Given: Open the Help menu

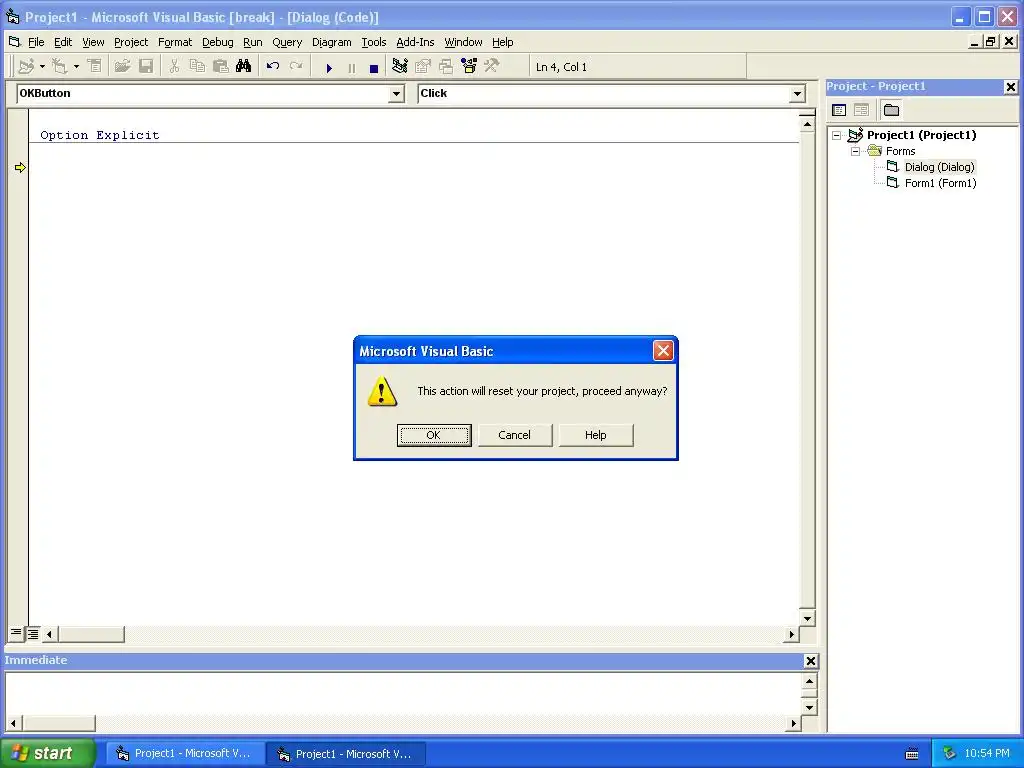Looking at the screenshot, I should pos(502,42).
